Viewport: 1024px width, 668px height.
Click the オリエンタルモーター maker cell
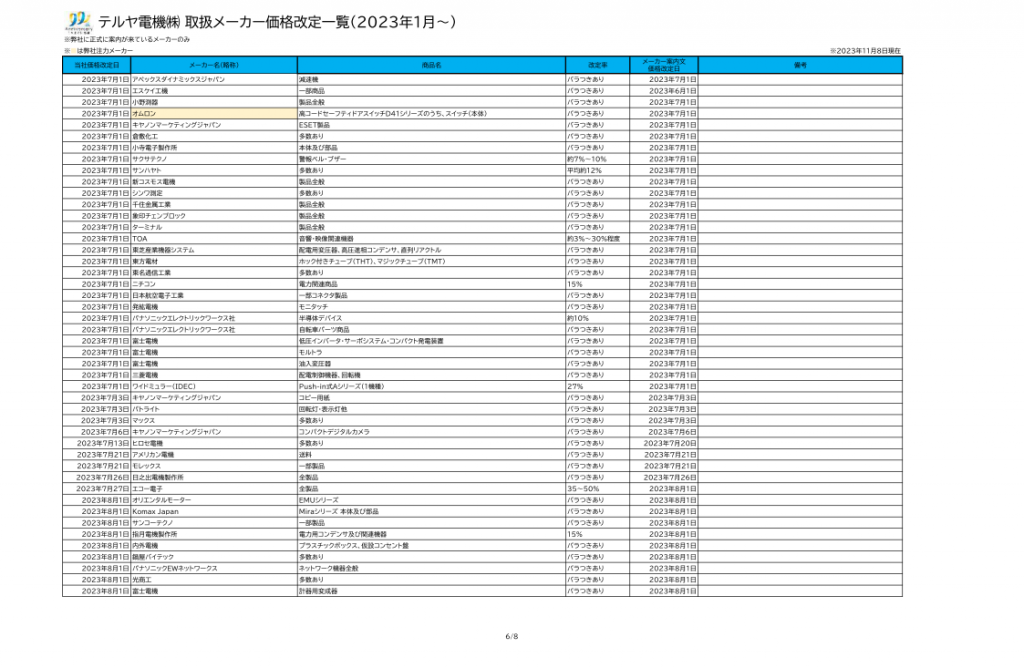pyautogui.click(x=214, y=500)
